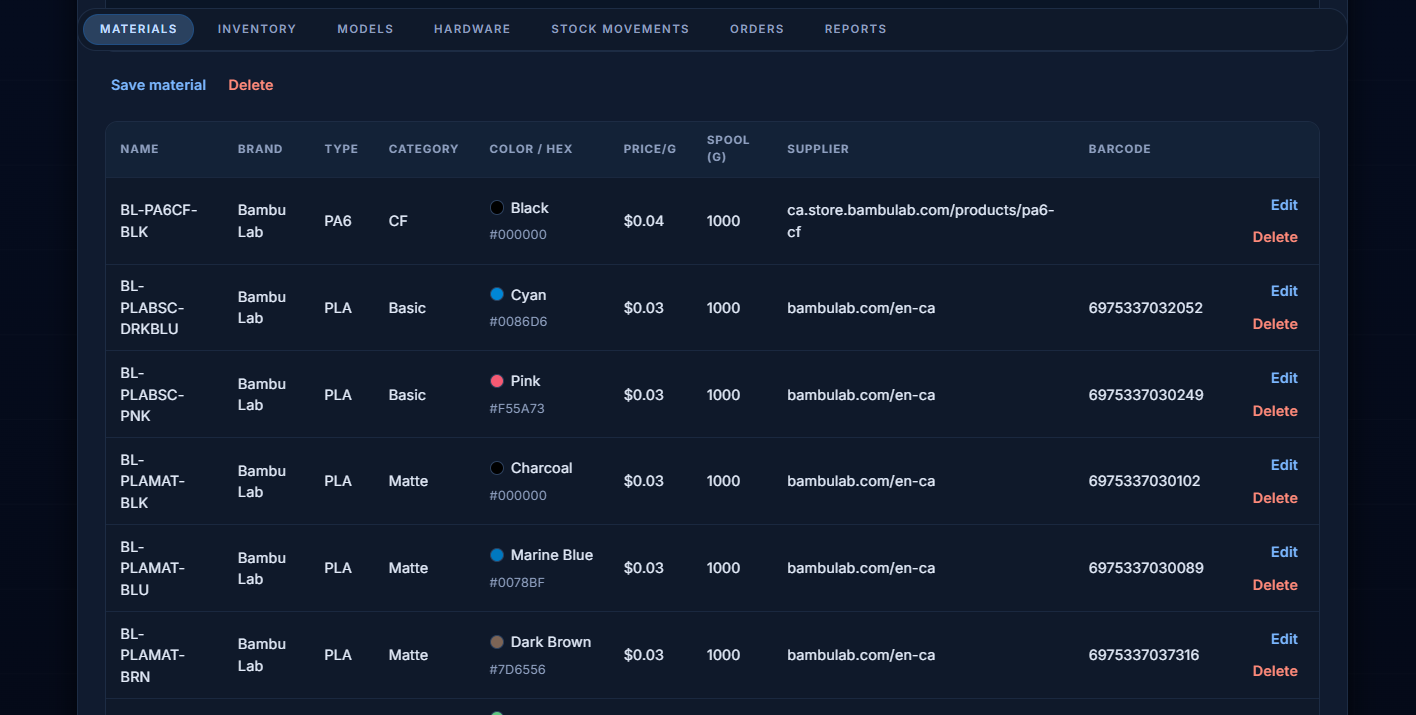The image size is (1416, 715).
Task: Click the CATEGORY column header
Action: click(424, 149)
